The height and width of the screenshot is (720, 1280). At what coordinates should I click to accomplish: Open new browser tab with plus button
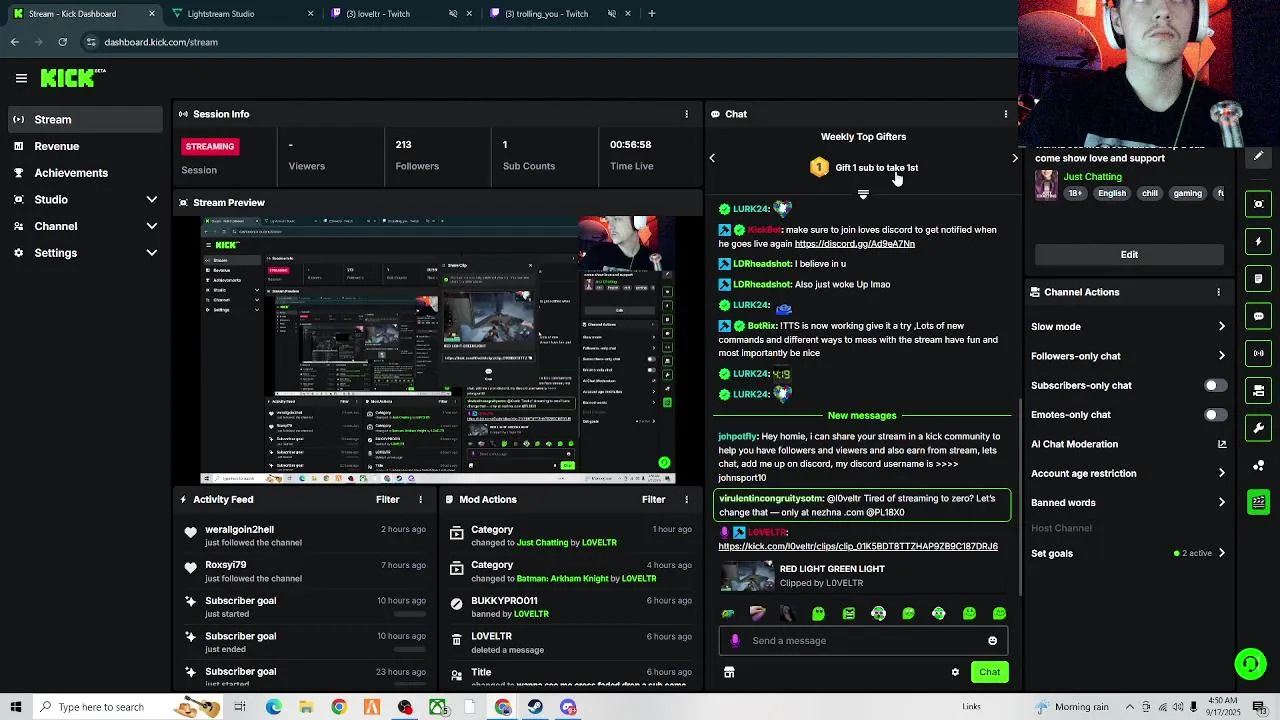(651, 14)
